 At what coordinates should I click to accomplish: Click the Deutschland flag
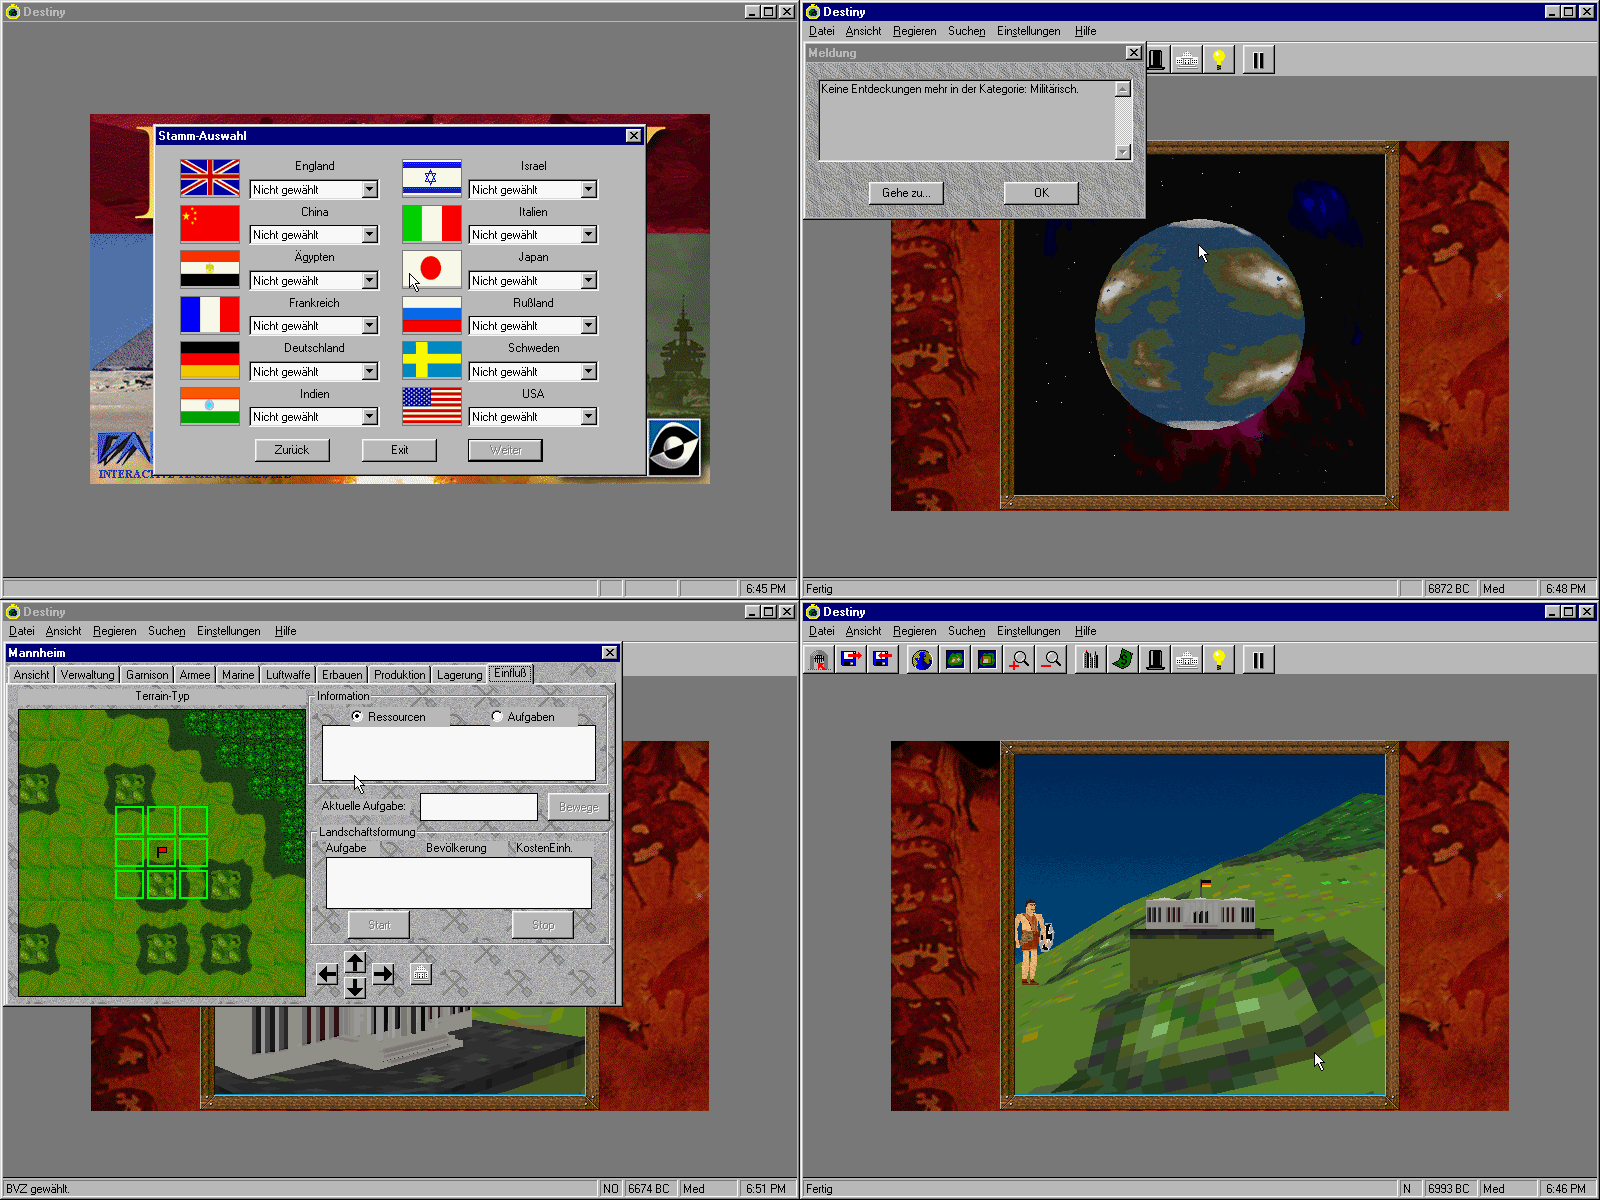(x=210, y=360)
